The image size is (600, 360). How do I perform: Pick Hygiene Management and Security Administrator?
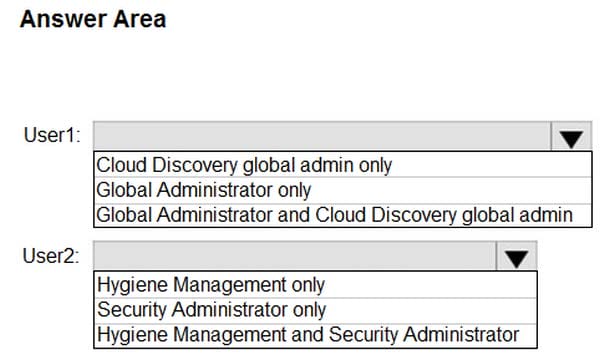click(x=316, y=335)
